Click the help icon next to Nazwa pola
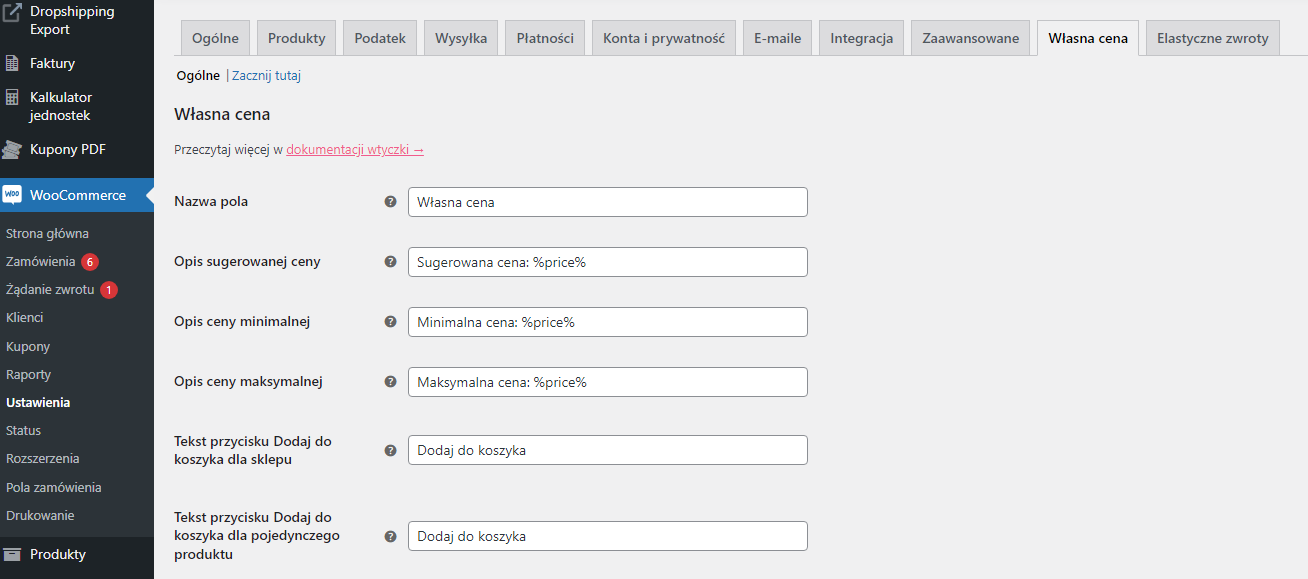 [391, 202]
